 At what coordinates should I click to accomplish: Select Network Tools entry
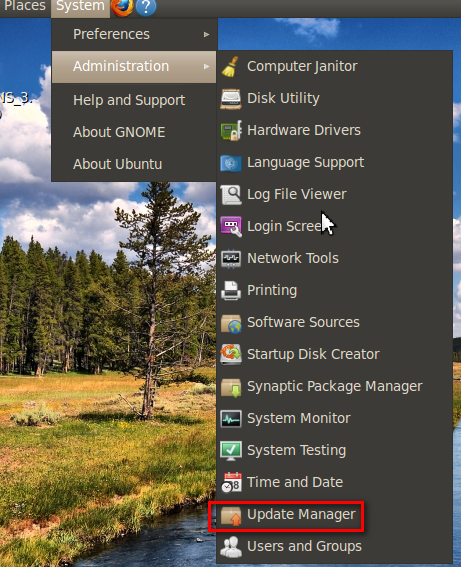coord(334,259)
